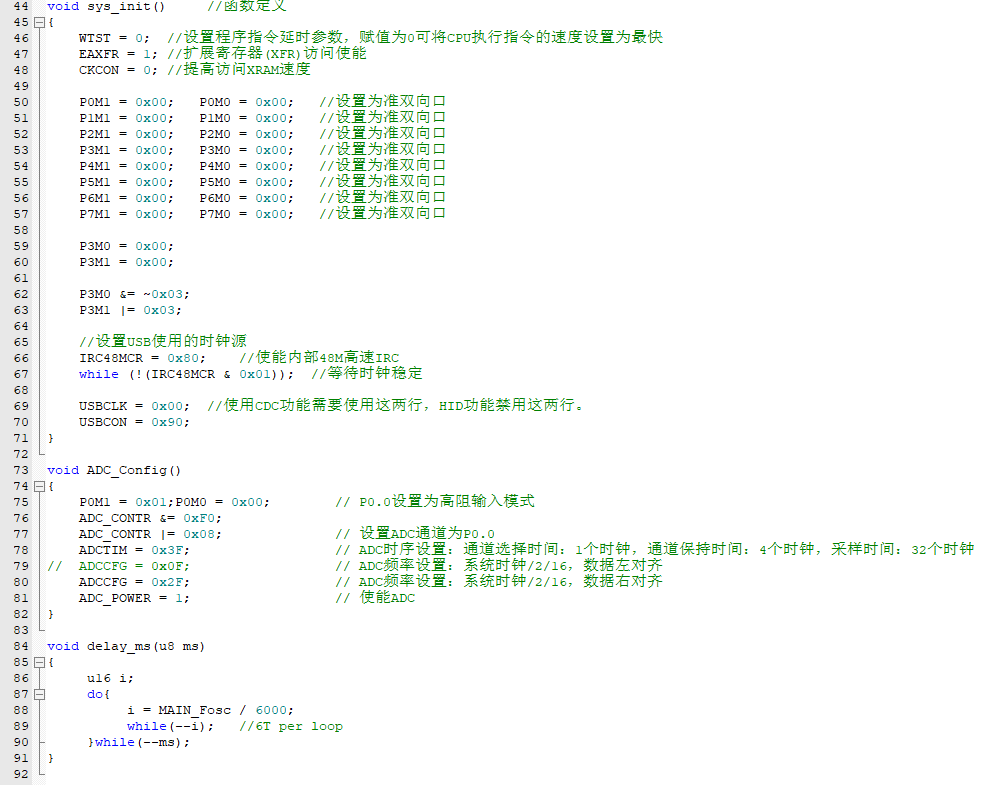Click 'USBCON = 0x90;' statement
986x785 pixels.
click(134, 423)
